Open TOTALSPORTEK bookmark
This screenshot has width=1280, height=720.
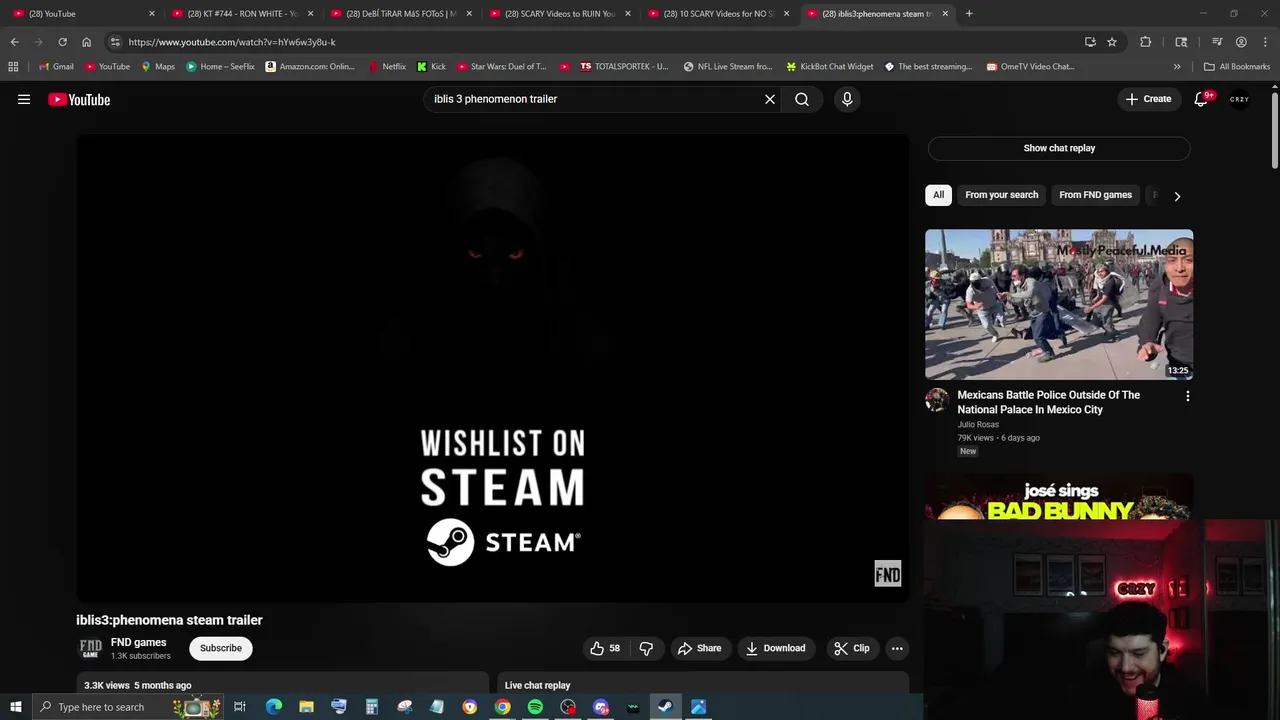[x=624, y=67]
